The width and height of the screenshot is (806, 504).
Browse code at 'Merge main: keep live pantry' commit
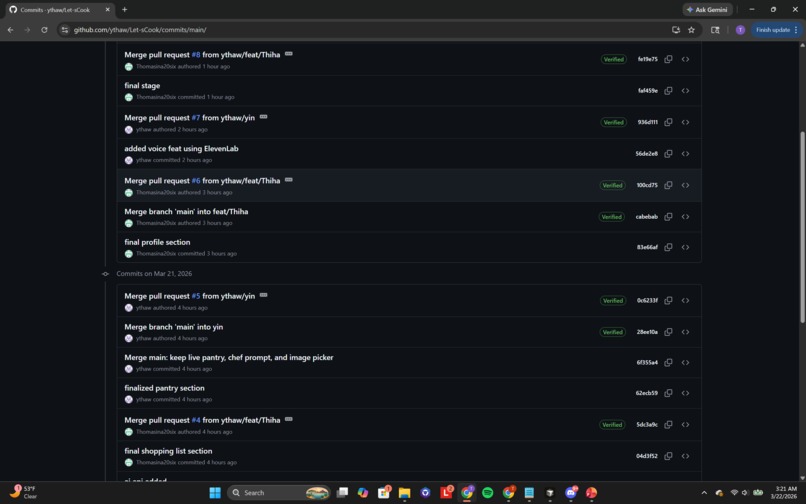(x=685, y=362)
